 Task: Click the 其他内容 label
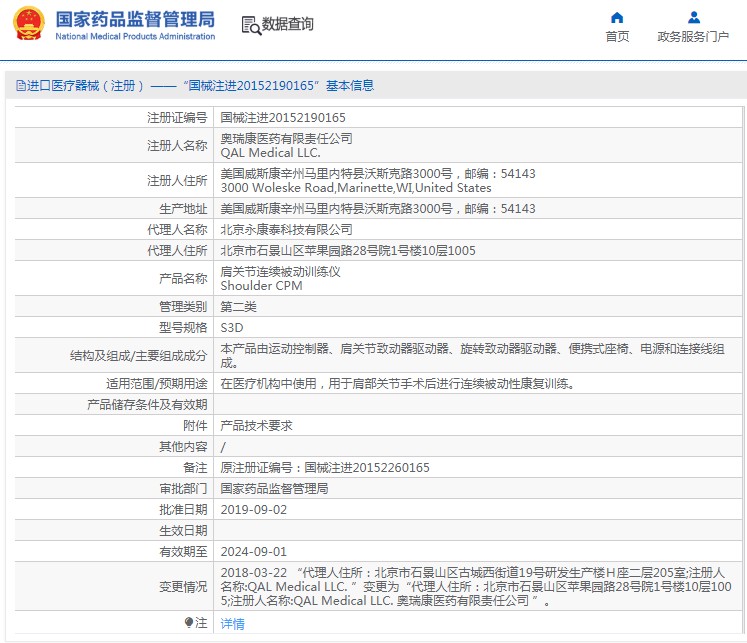point(183,447)
